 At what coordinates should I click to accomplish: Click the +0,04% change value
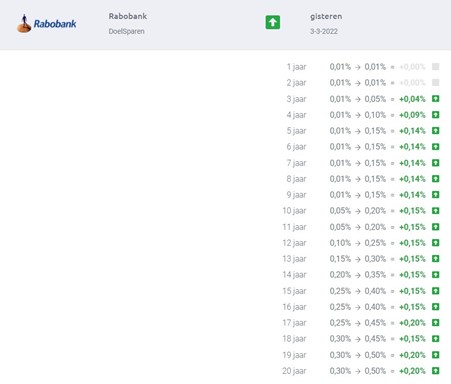[x=412, y=99]
